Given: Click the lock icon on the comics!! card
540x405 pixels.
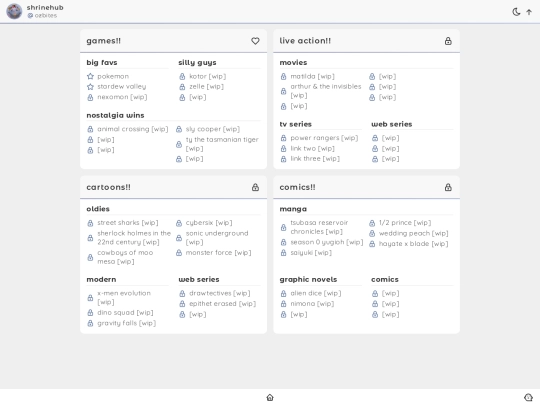Looking at the screenshot, I should click(x=448, y=187).
